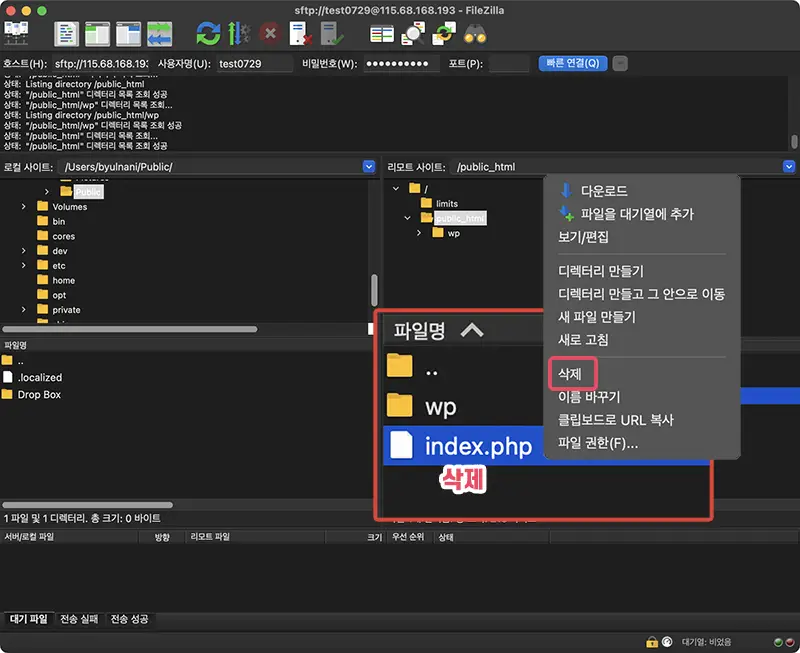Disconnect from the current server icon

[301, 34]
